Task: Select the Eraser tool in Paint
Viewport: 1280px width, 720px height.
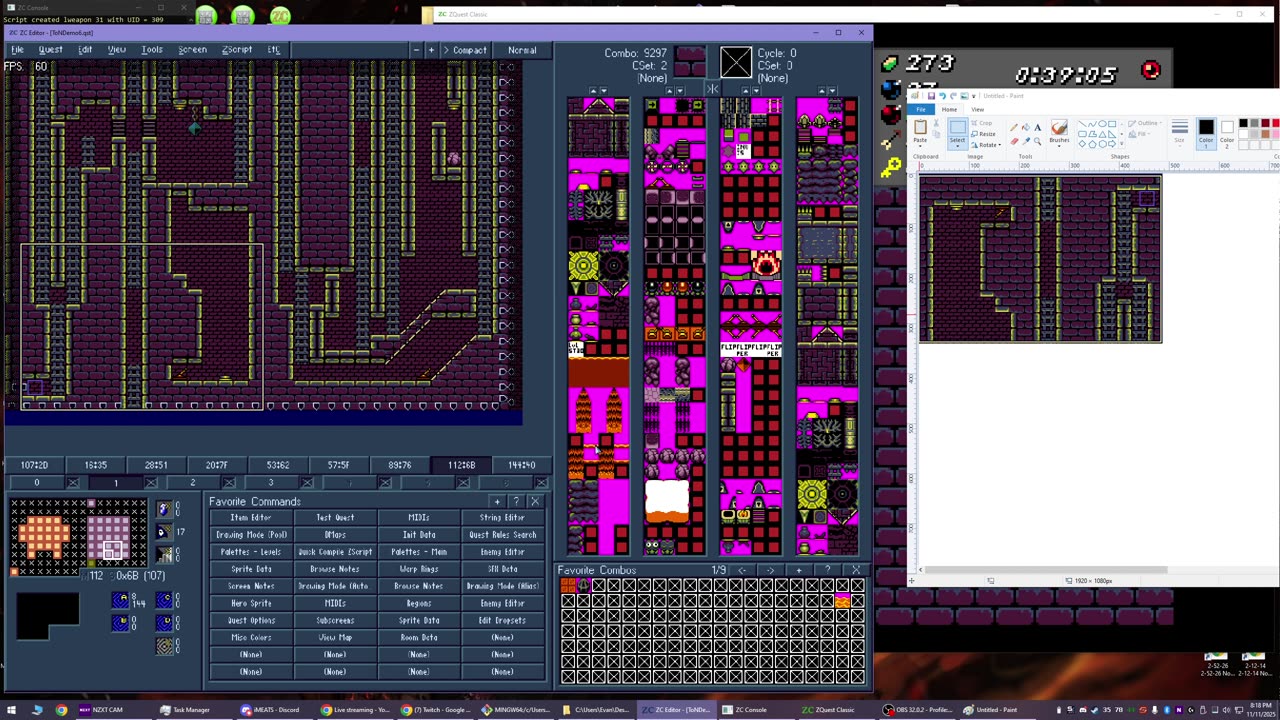Action: (x=1014, y=140)
